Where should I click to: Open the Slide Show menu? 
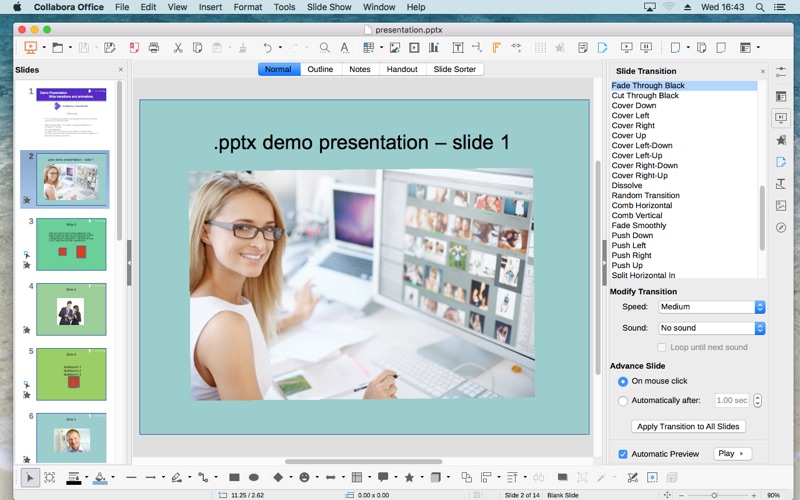pos(329,7)
